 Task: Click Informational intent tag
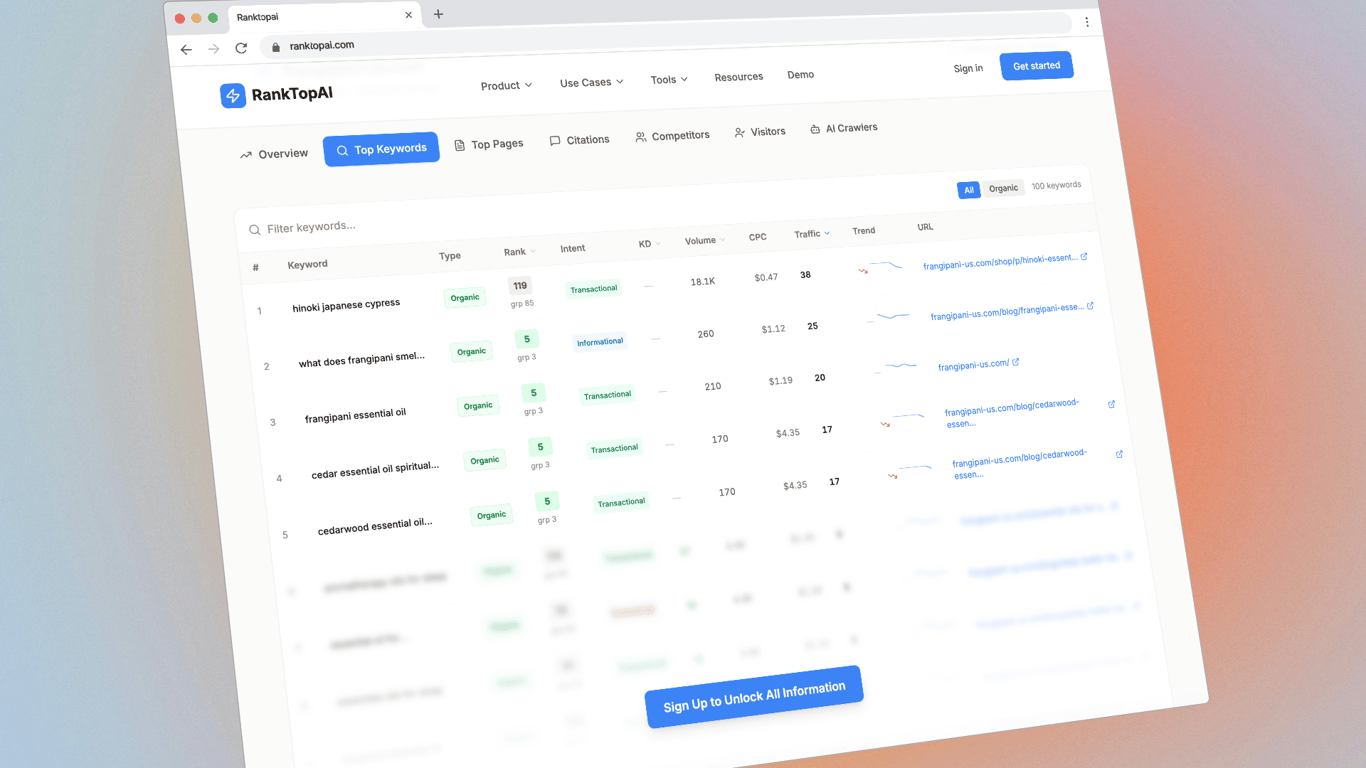coord(599,342)
